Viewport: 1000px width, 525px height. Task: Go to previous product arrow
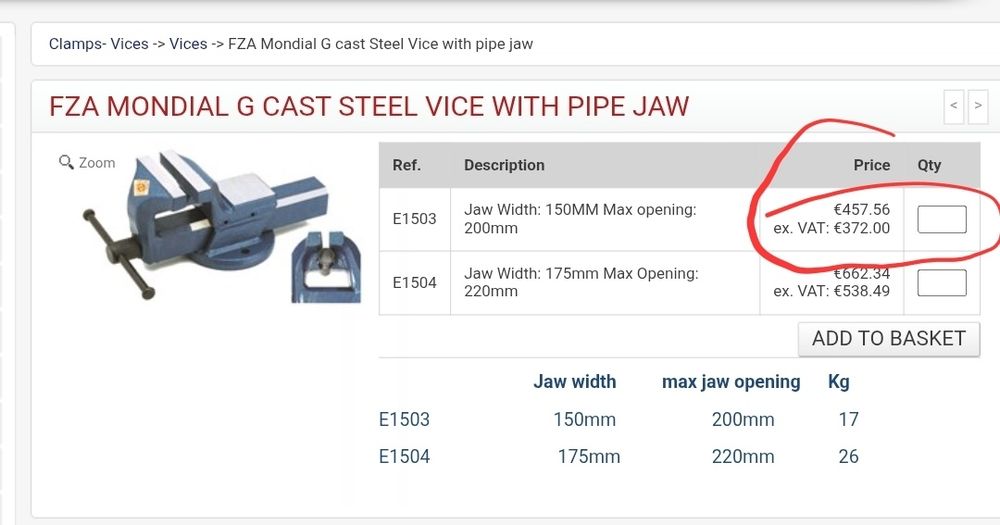pos(953,106)
